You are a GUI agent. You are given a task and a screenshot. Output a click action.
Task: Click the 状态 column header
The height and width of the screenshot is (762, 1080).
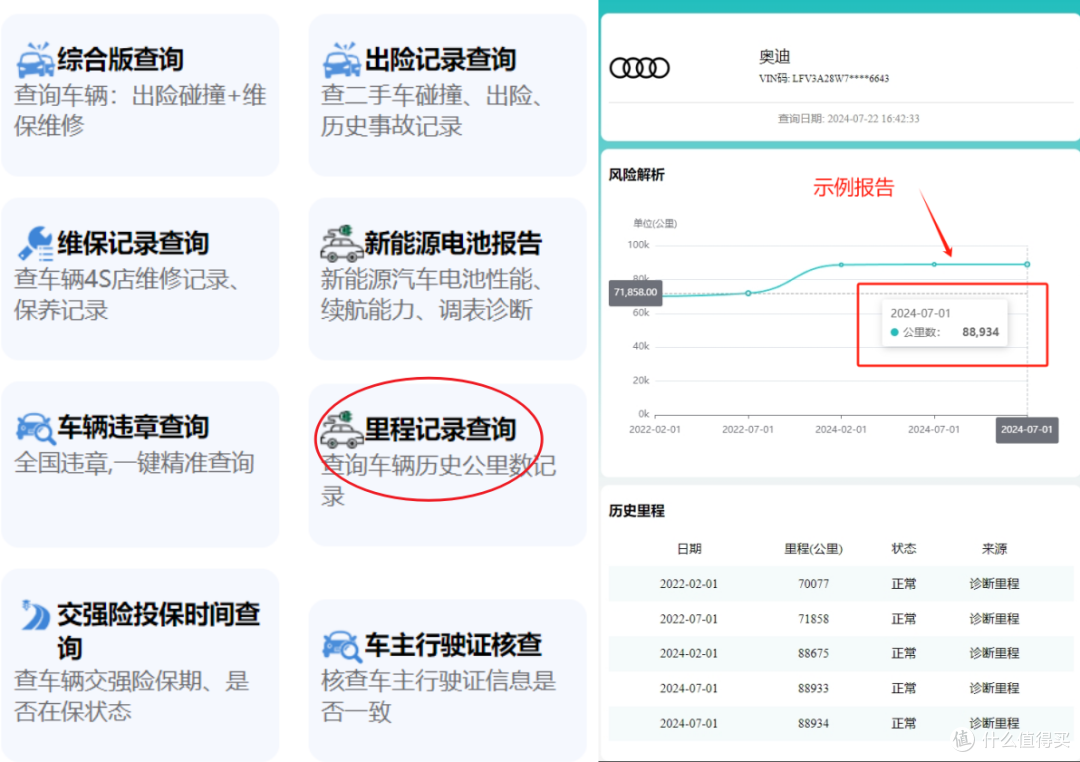[x=904, y=548]
